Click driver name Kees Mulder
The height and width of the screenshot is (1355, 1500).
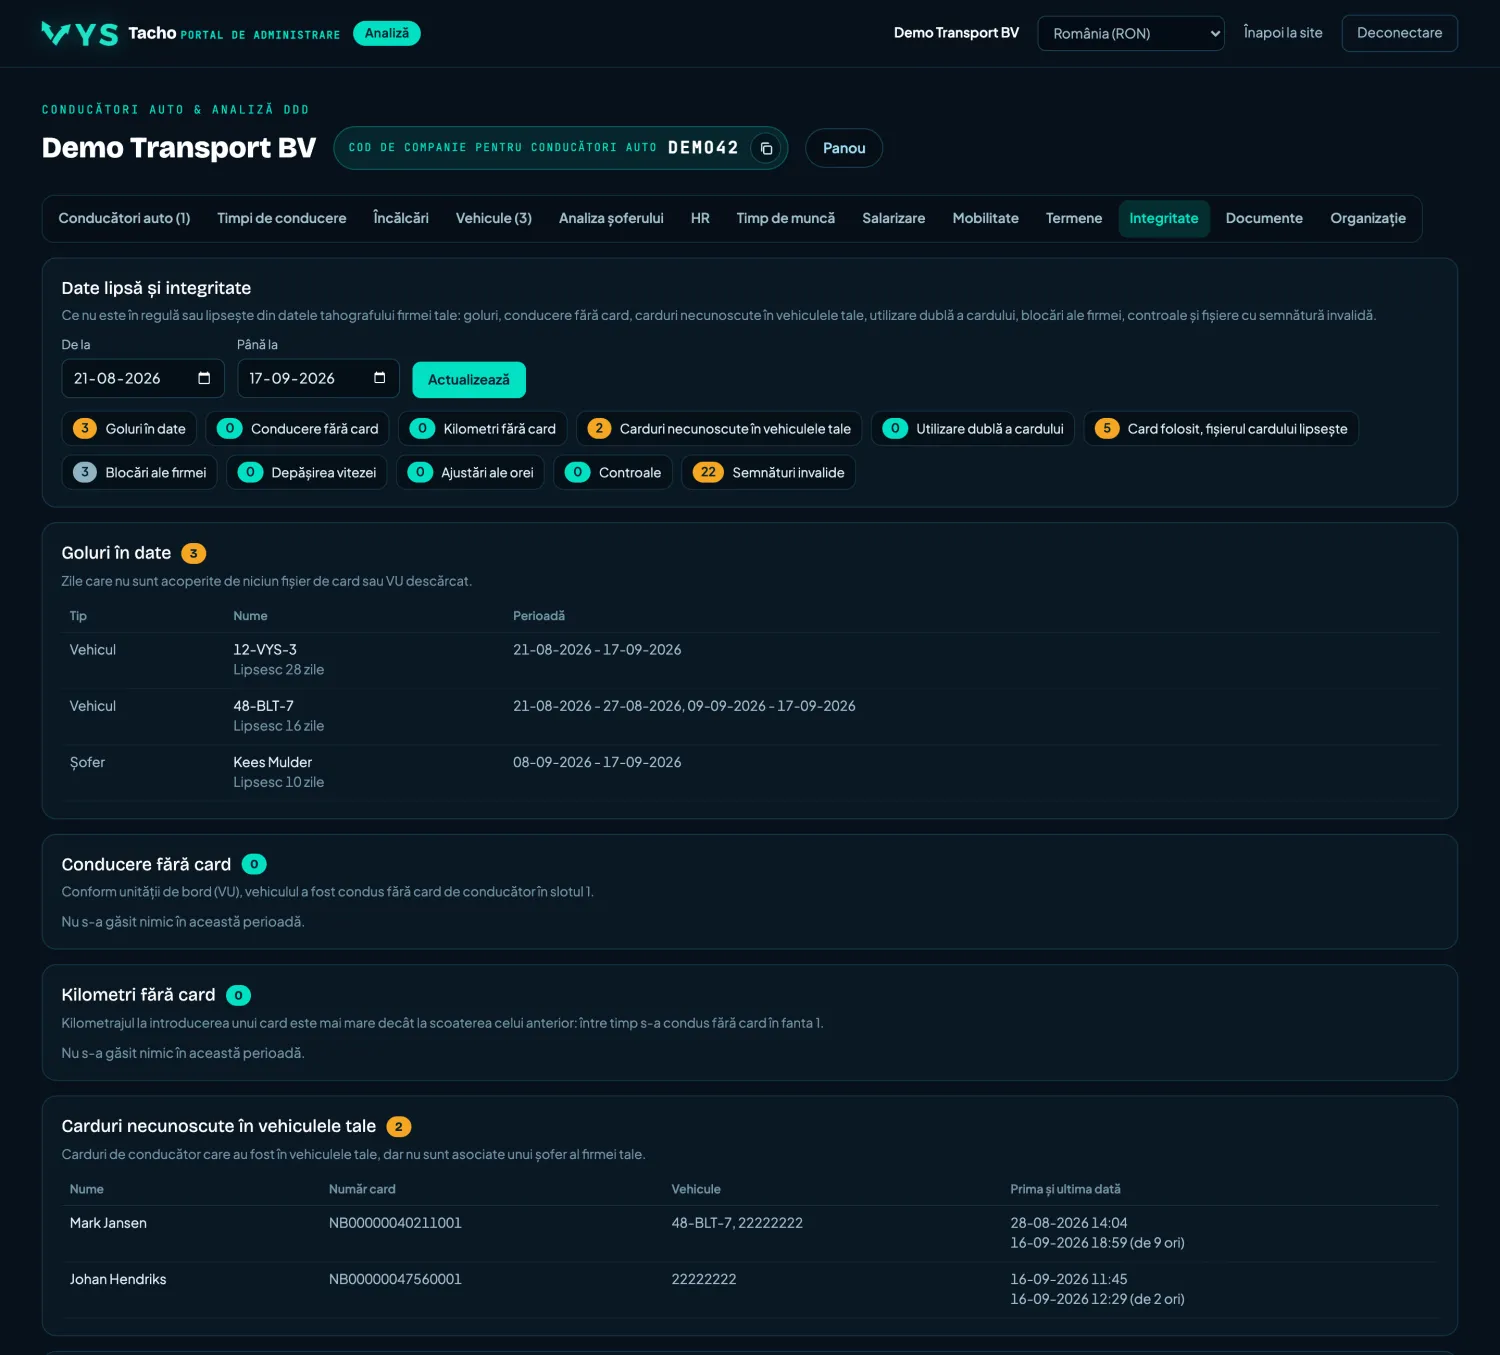[x=273, y=762]
